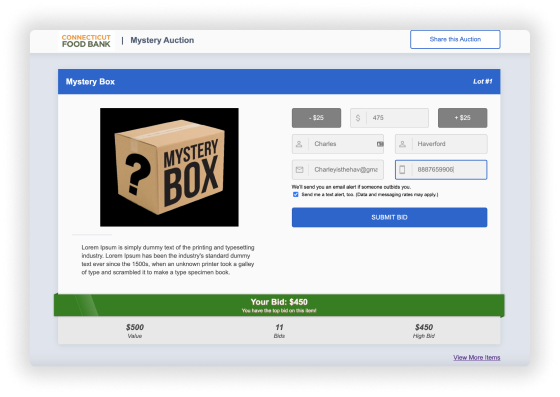The image size is (560, 397).
Task: Click the autofill contact icon in Charles field
Action: 380,144
